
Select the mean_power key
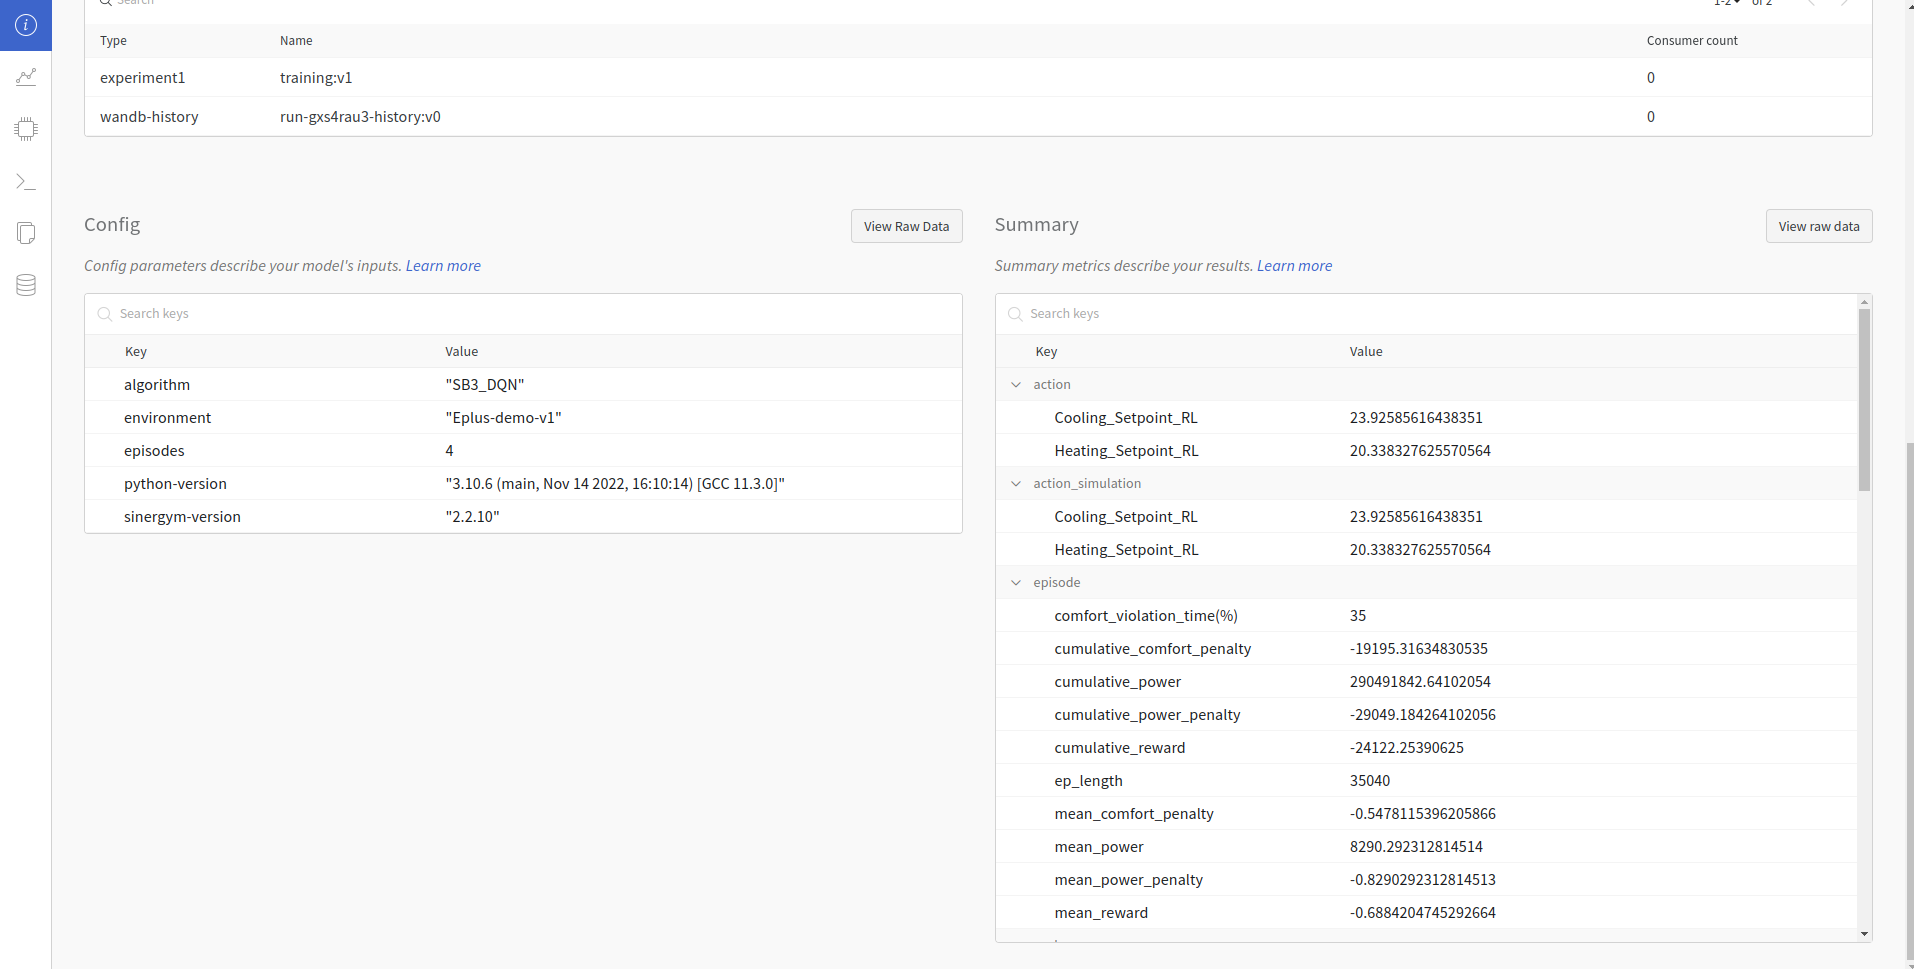pyautogui.click(x=1099, y=847)
